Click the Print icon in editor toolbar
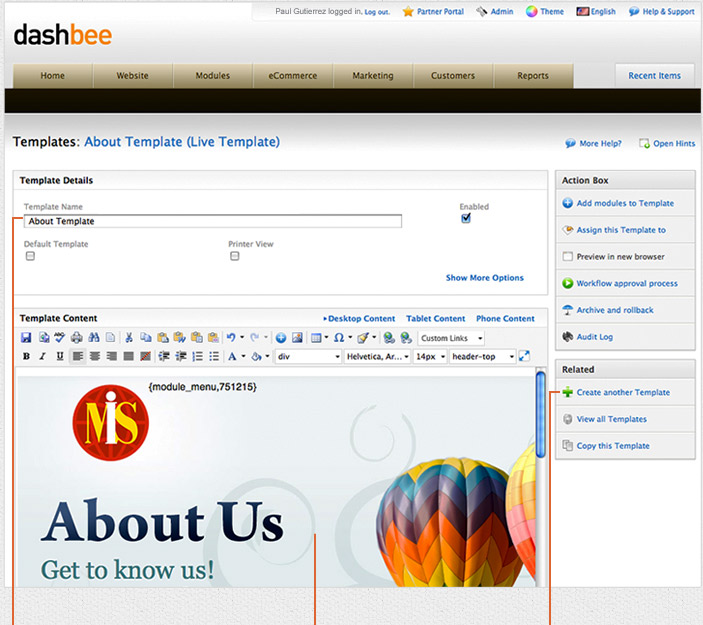 point(77,338)
